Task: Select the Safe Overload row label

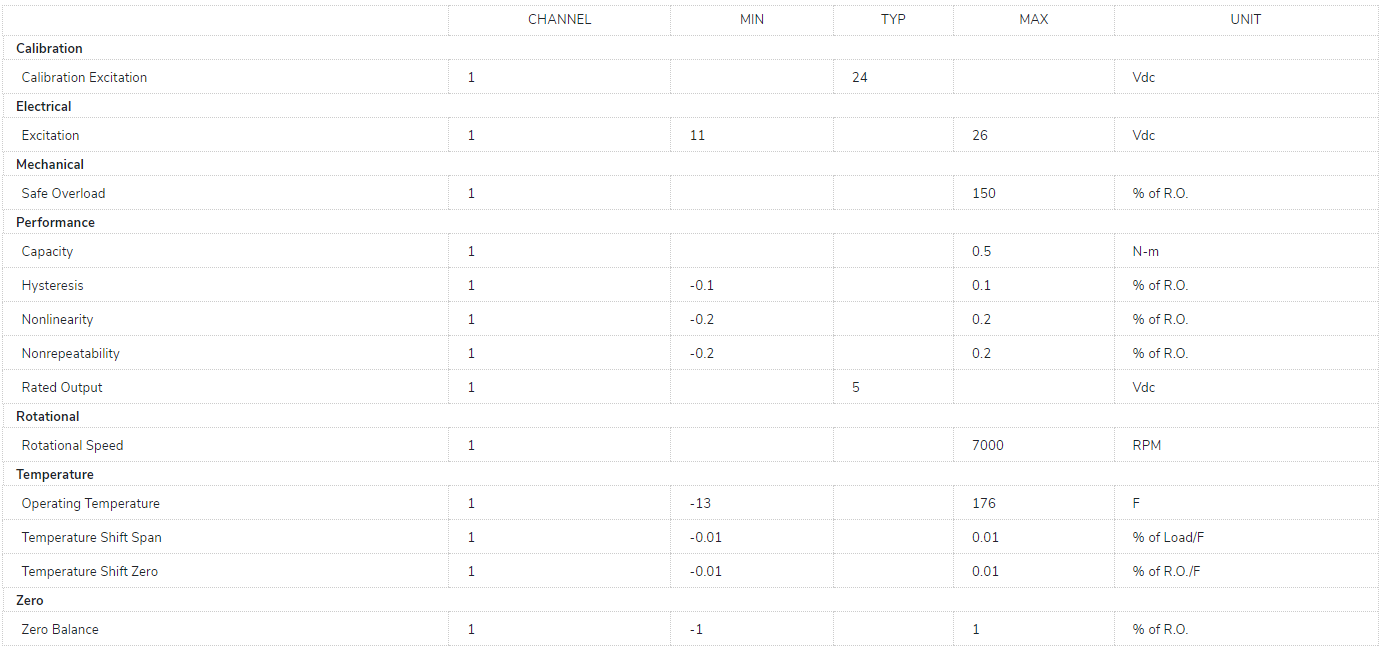Action: [63, 193]
